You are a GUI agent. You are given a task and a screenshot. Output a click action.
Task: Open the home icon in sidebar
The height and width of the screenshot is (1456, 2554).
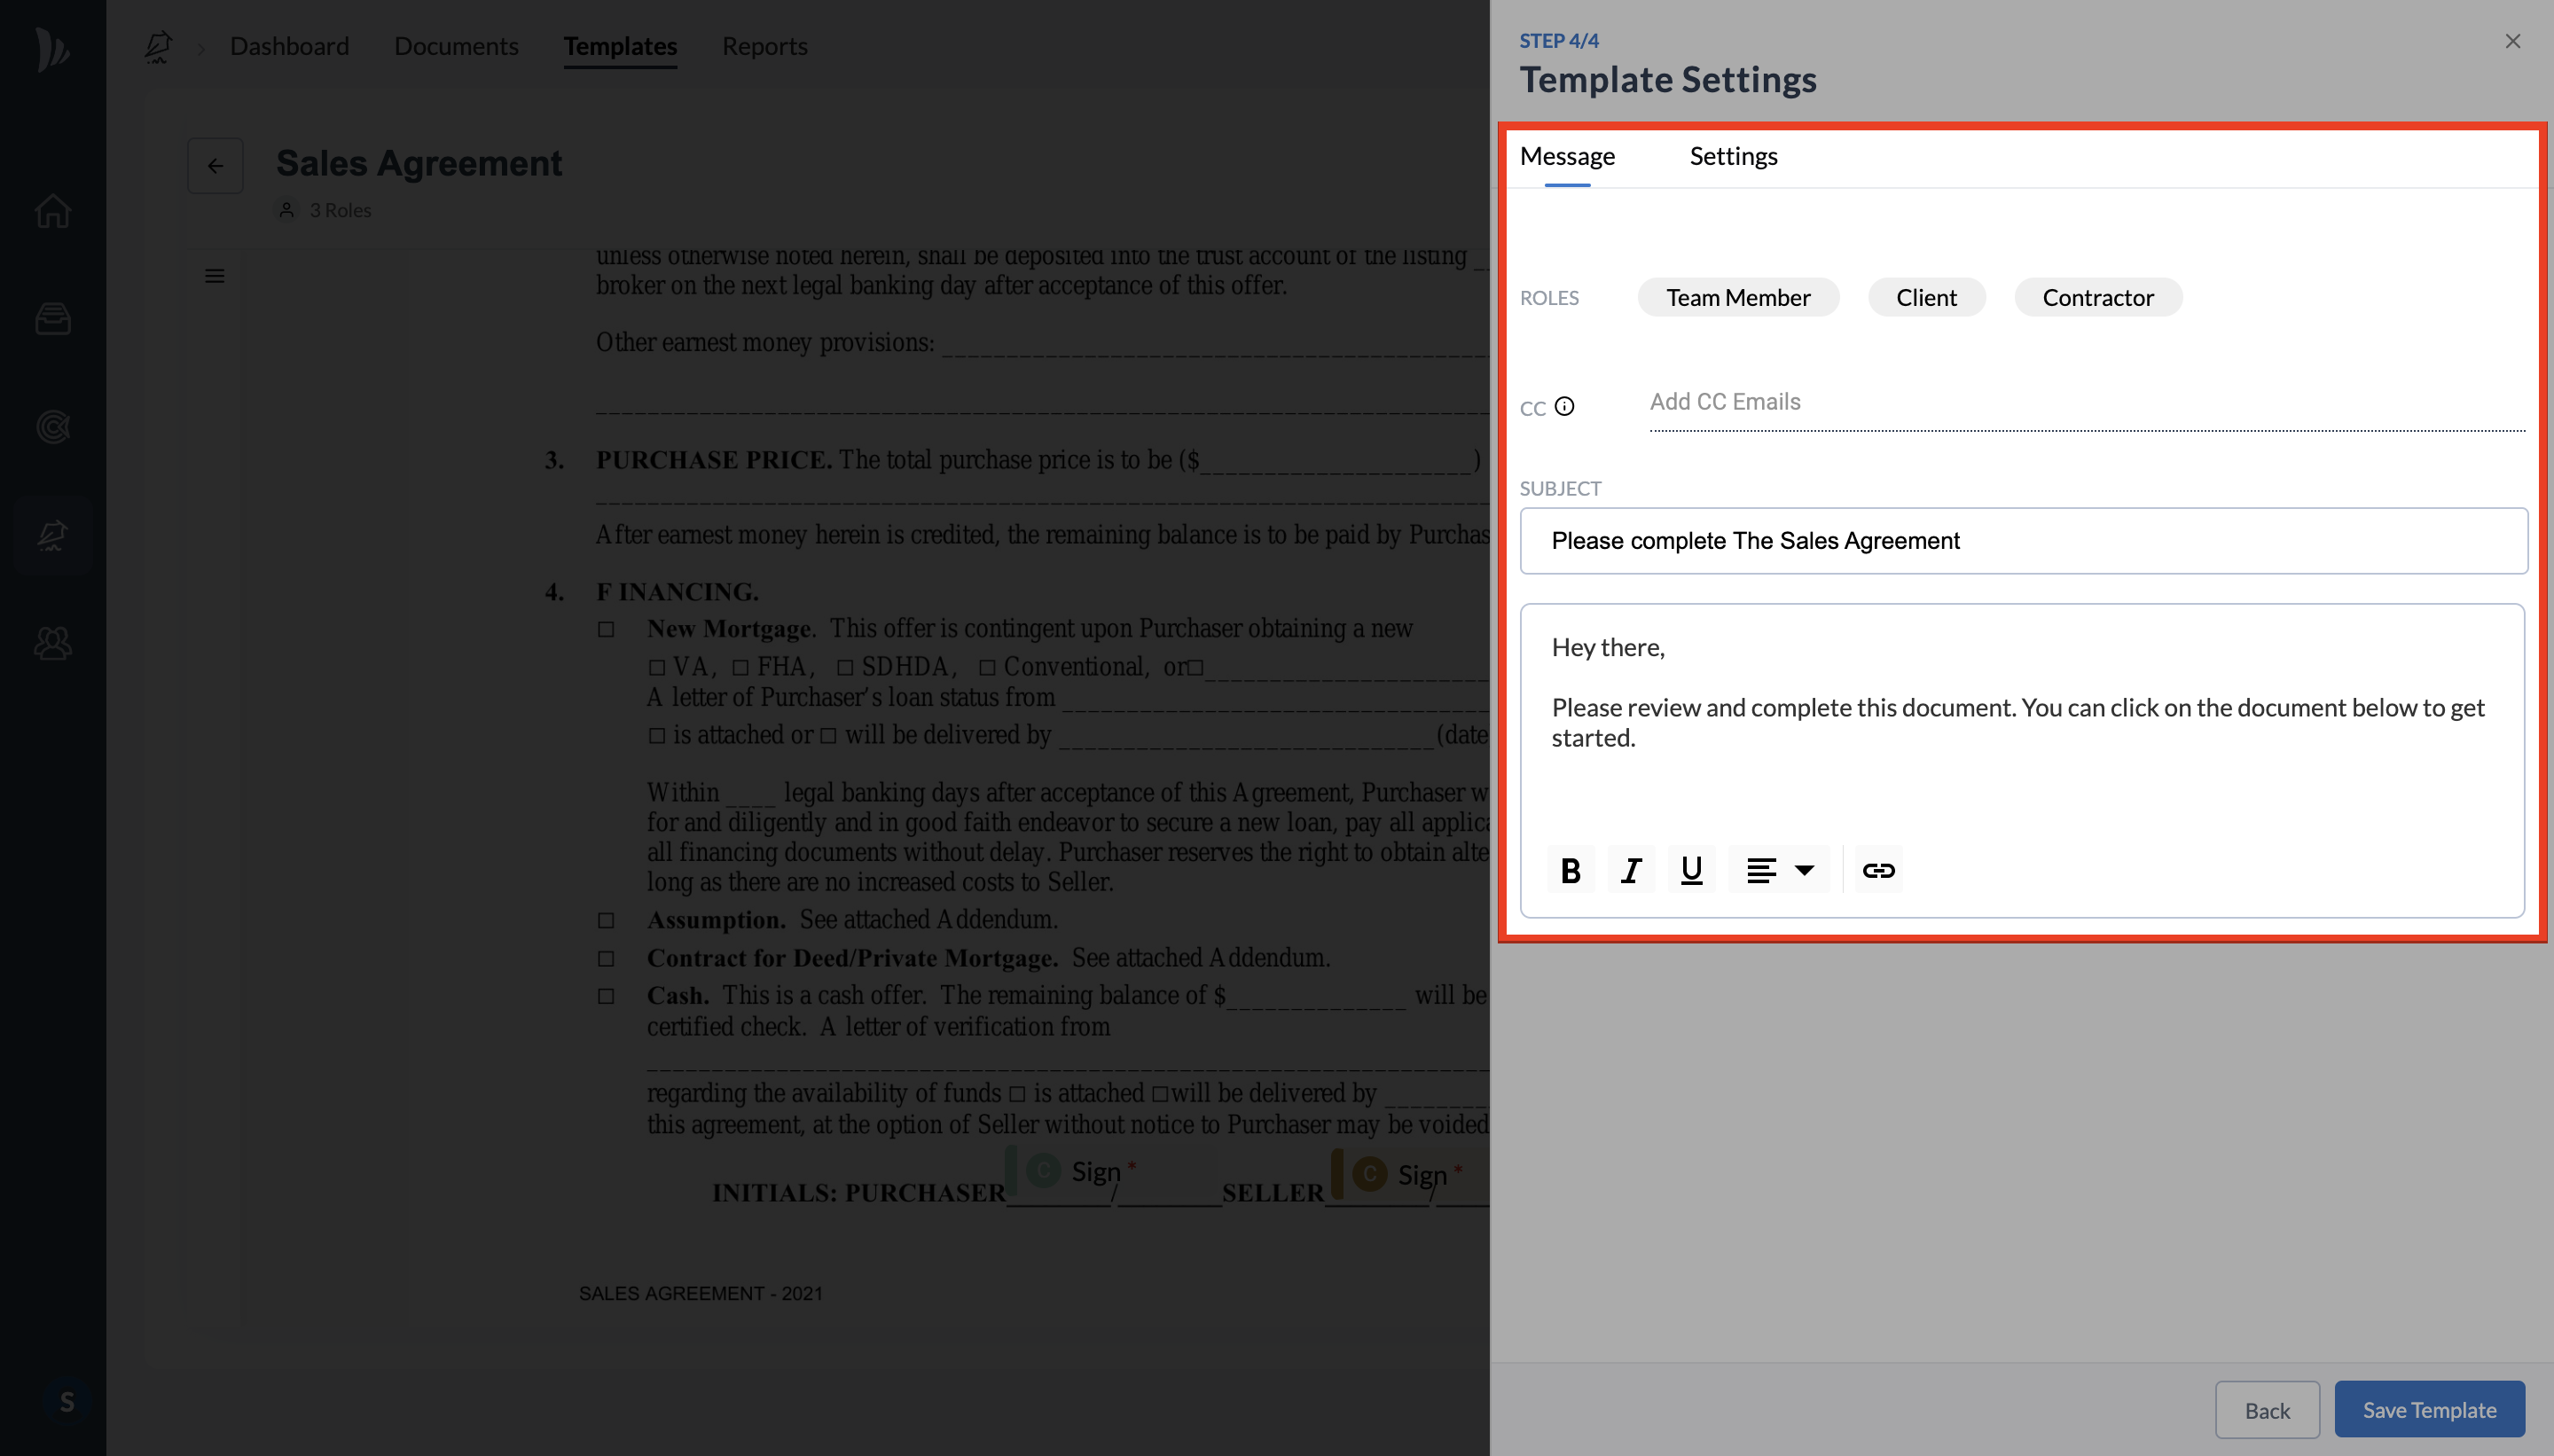53,211
